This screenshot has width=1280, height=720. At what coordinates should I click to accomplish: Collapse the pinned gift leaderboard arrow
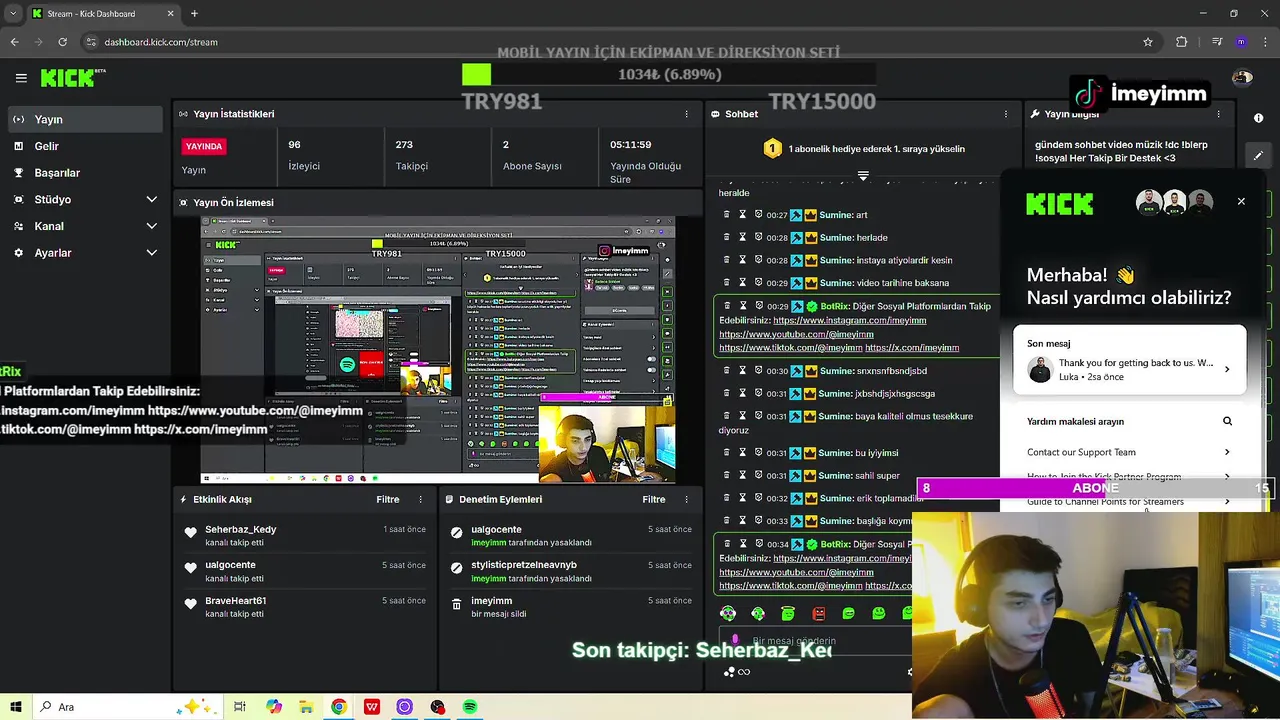863,175
